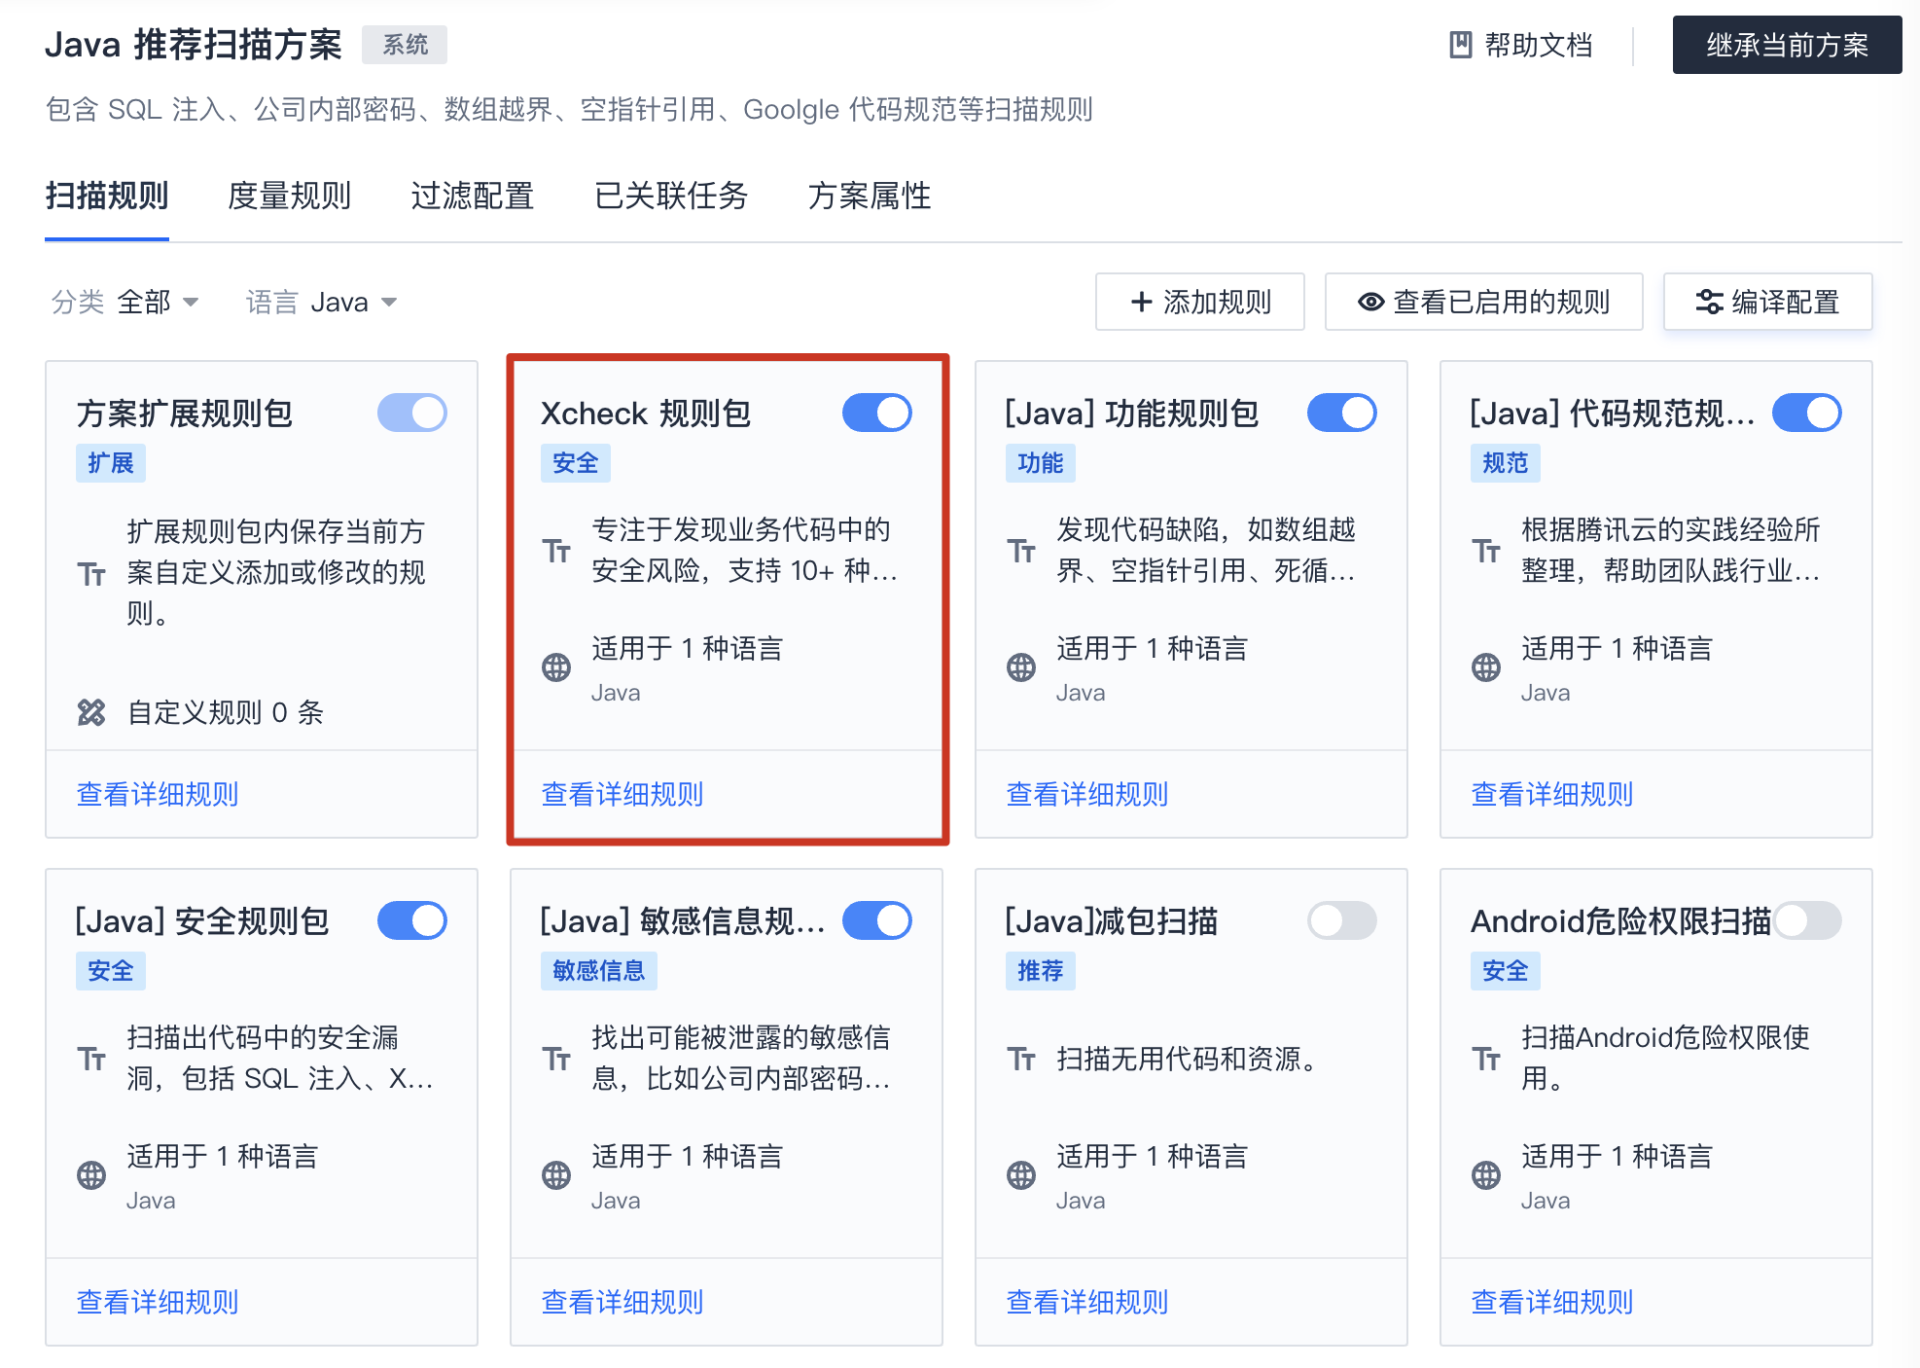Click the plus icon in 添加规则

1141,302
